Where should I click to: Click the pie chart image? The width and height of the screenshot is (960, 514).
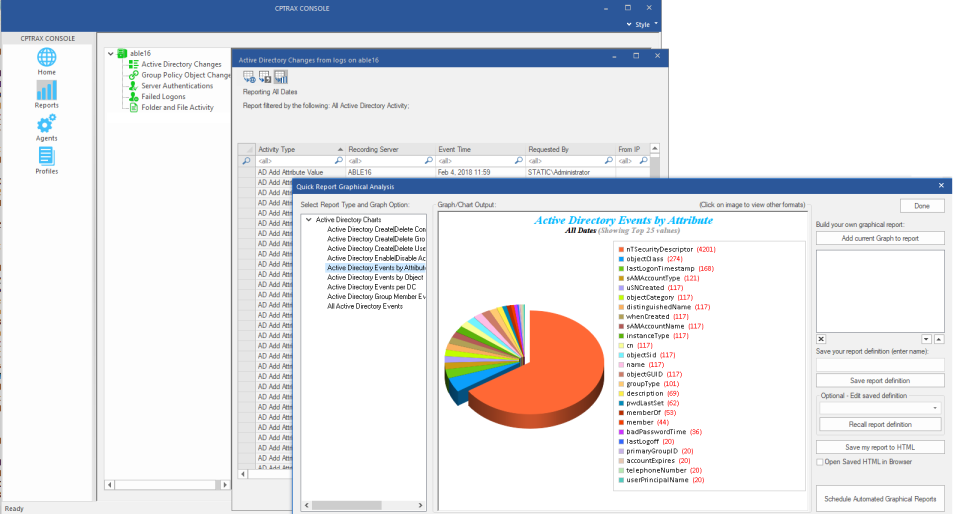524,366
